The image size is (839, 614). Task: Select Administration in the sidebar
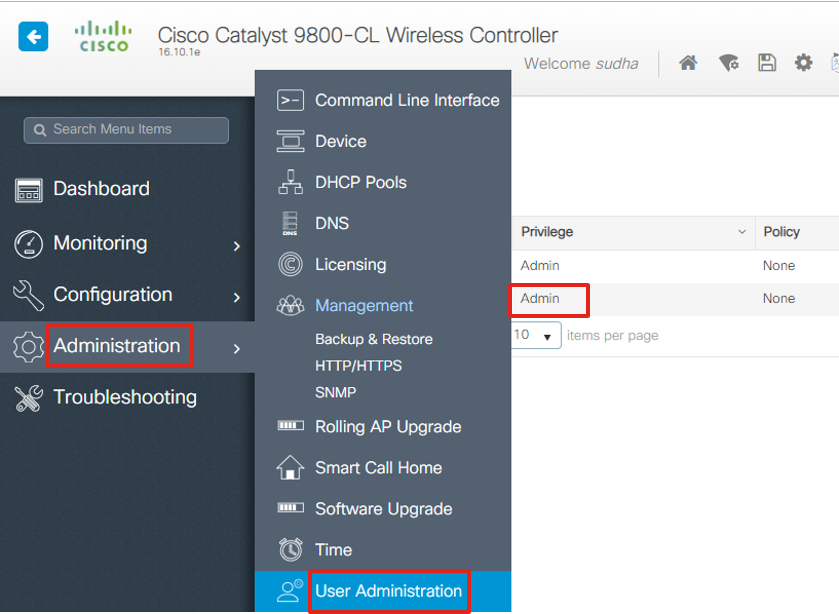117,346
